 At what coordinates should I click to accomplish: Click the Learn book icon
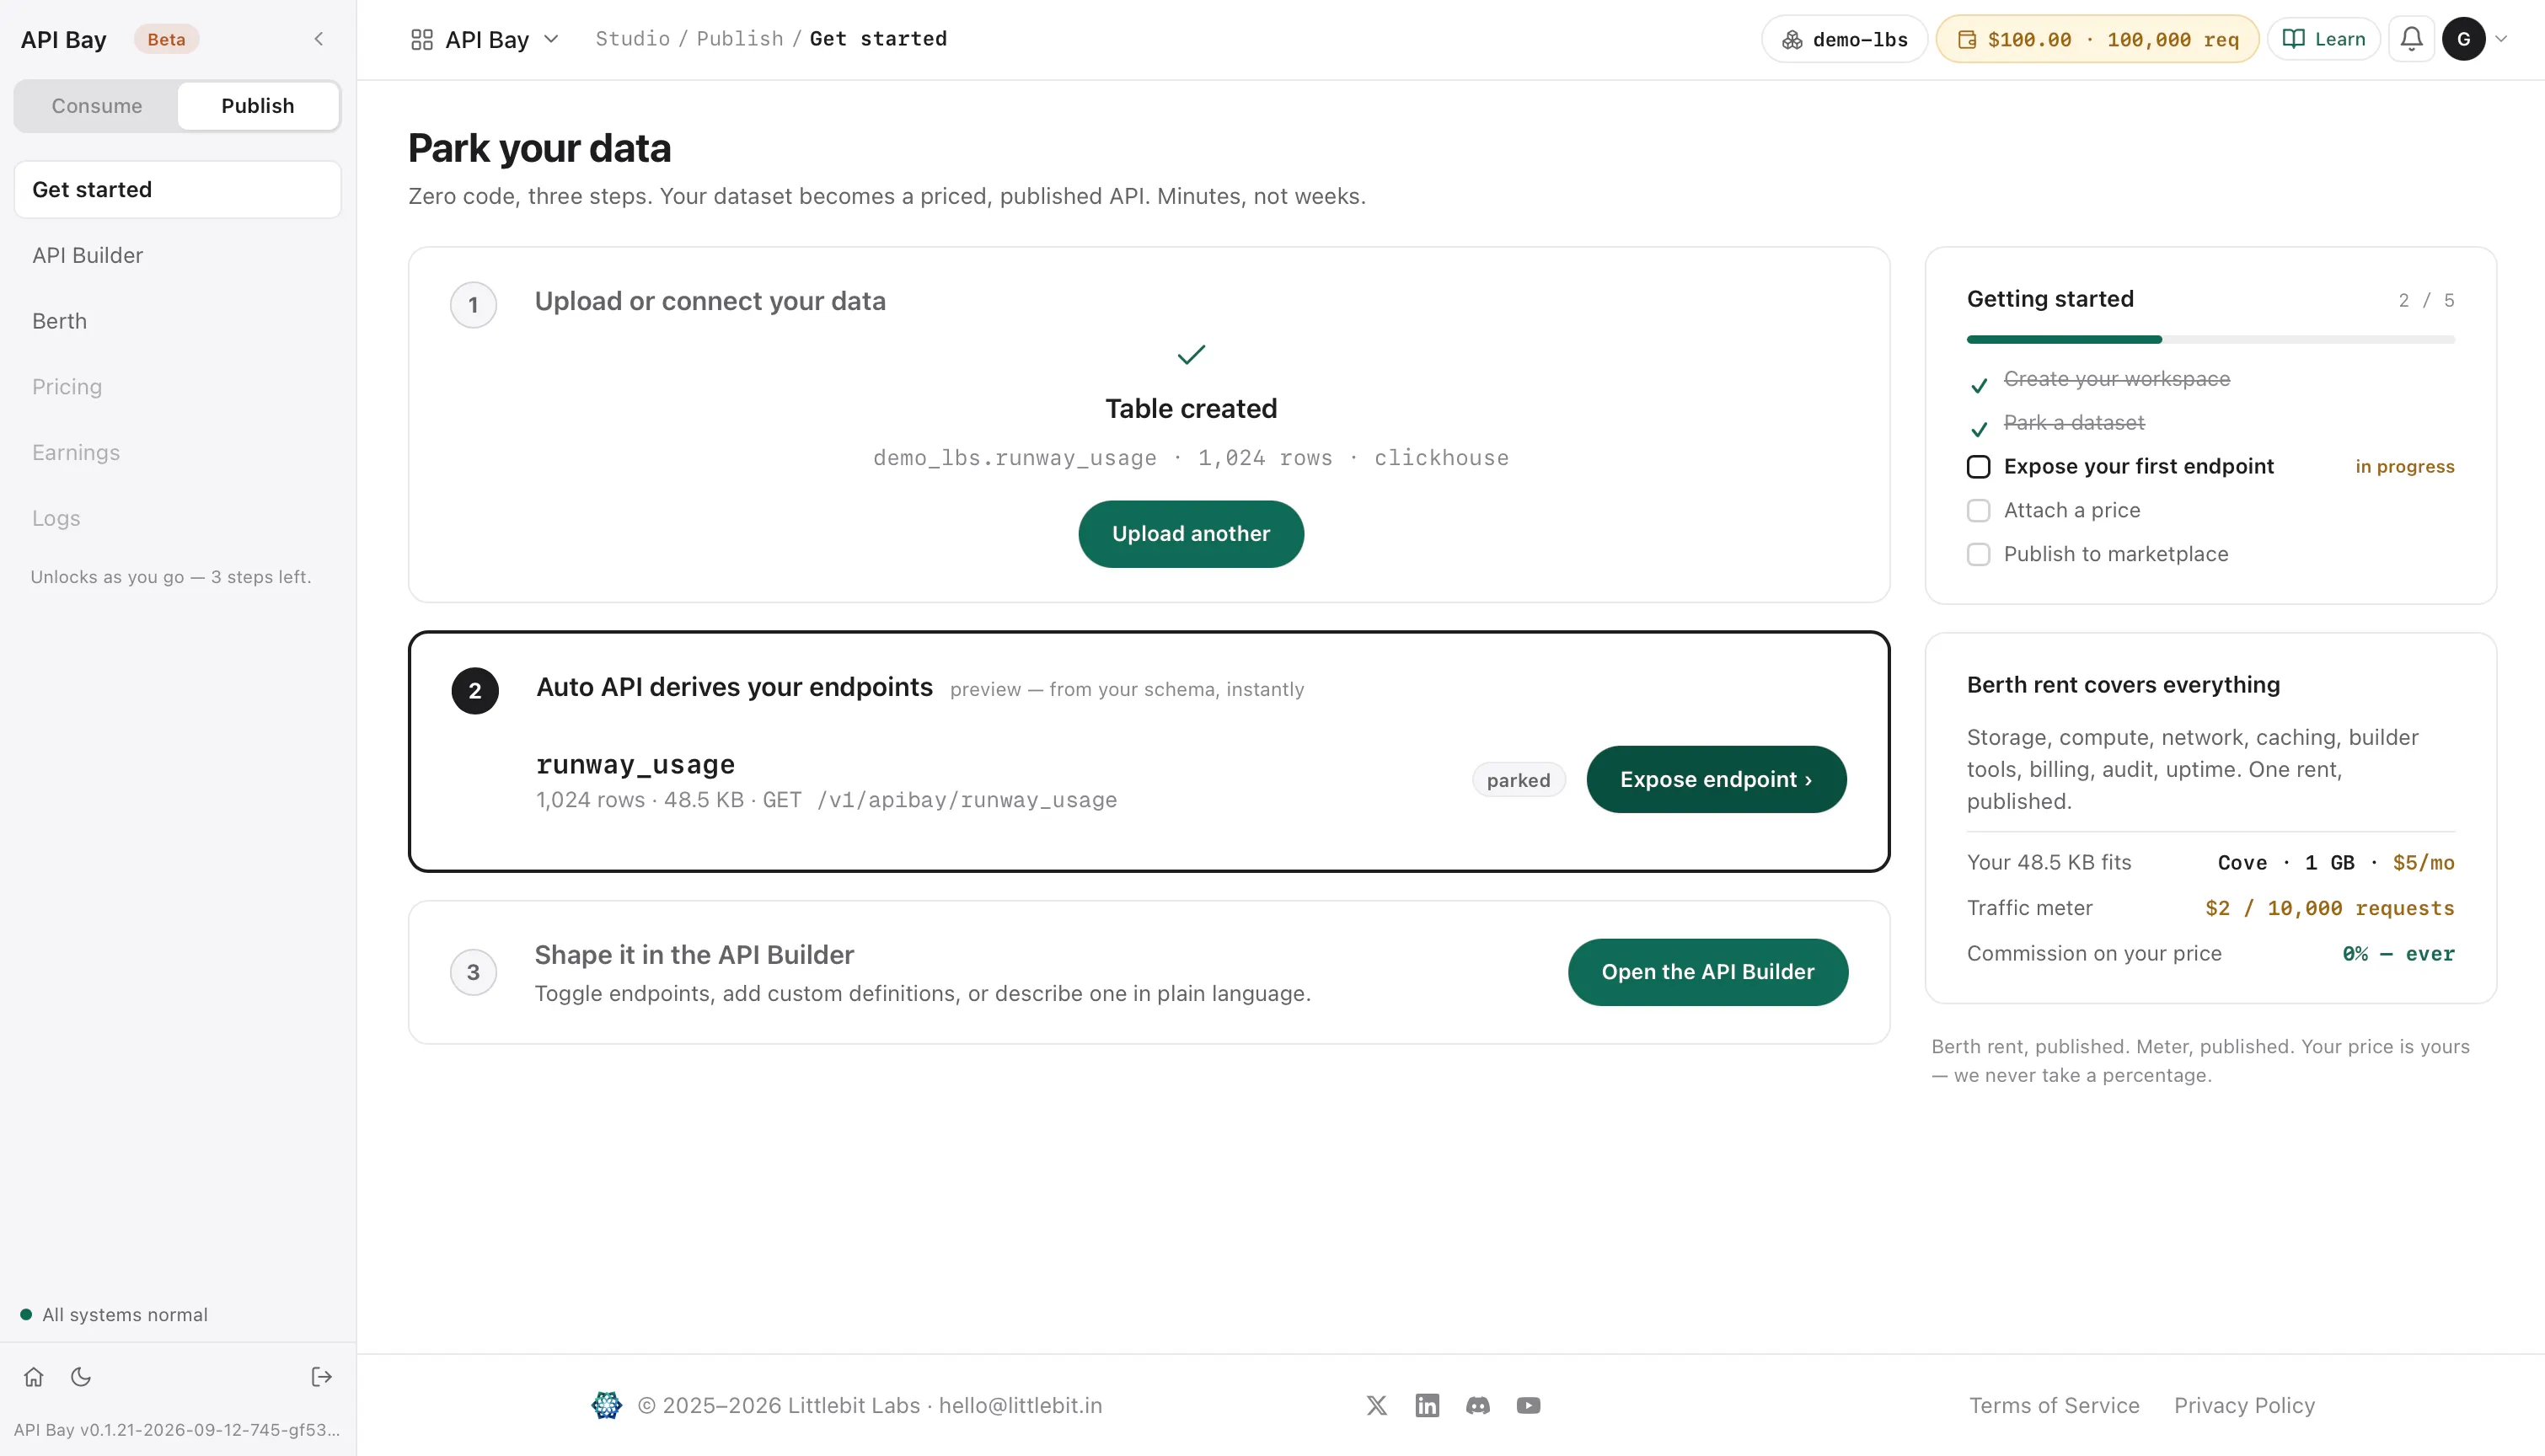click(x=2294, y=39)
